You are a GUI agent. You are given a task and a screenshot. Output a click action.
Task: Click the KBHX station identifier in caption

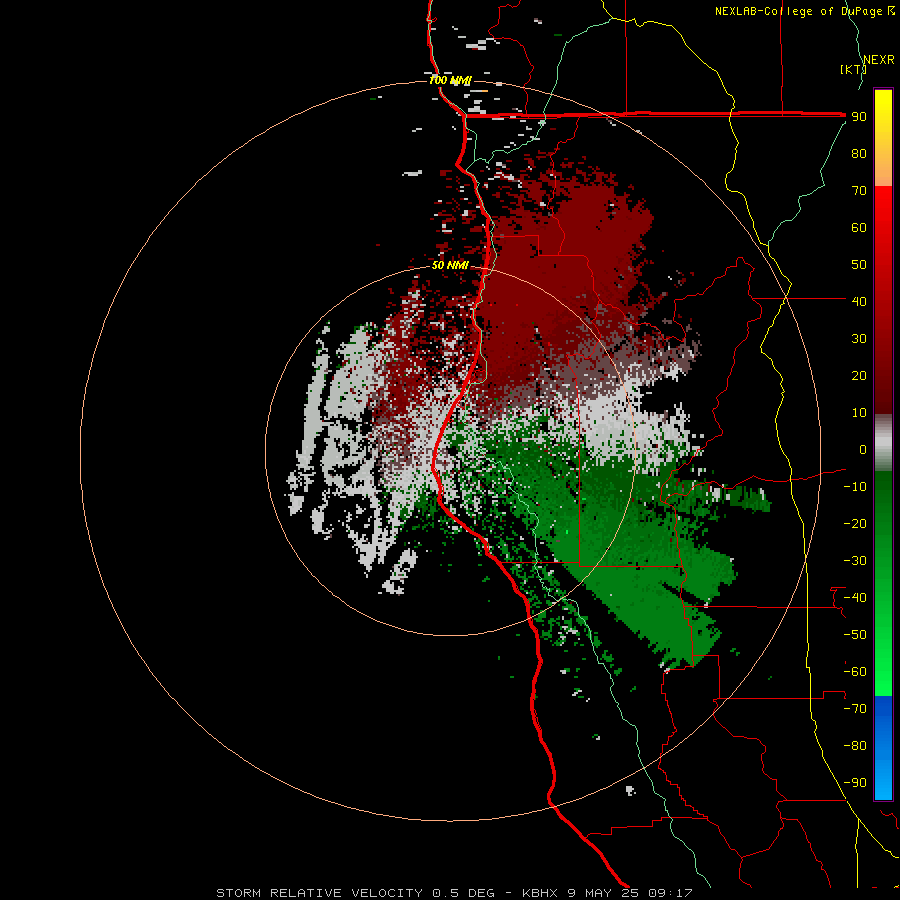(x=540, y=893)
